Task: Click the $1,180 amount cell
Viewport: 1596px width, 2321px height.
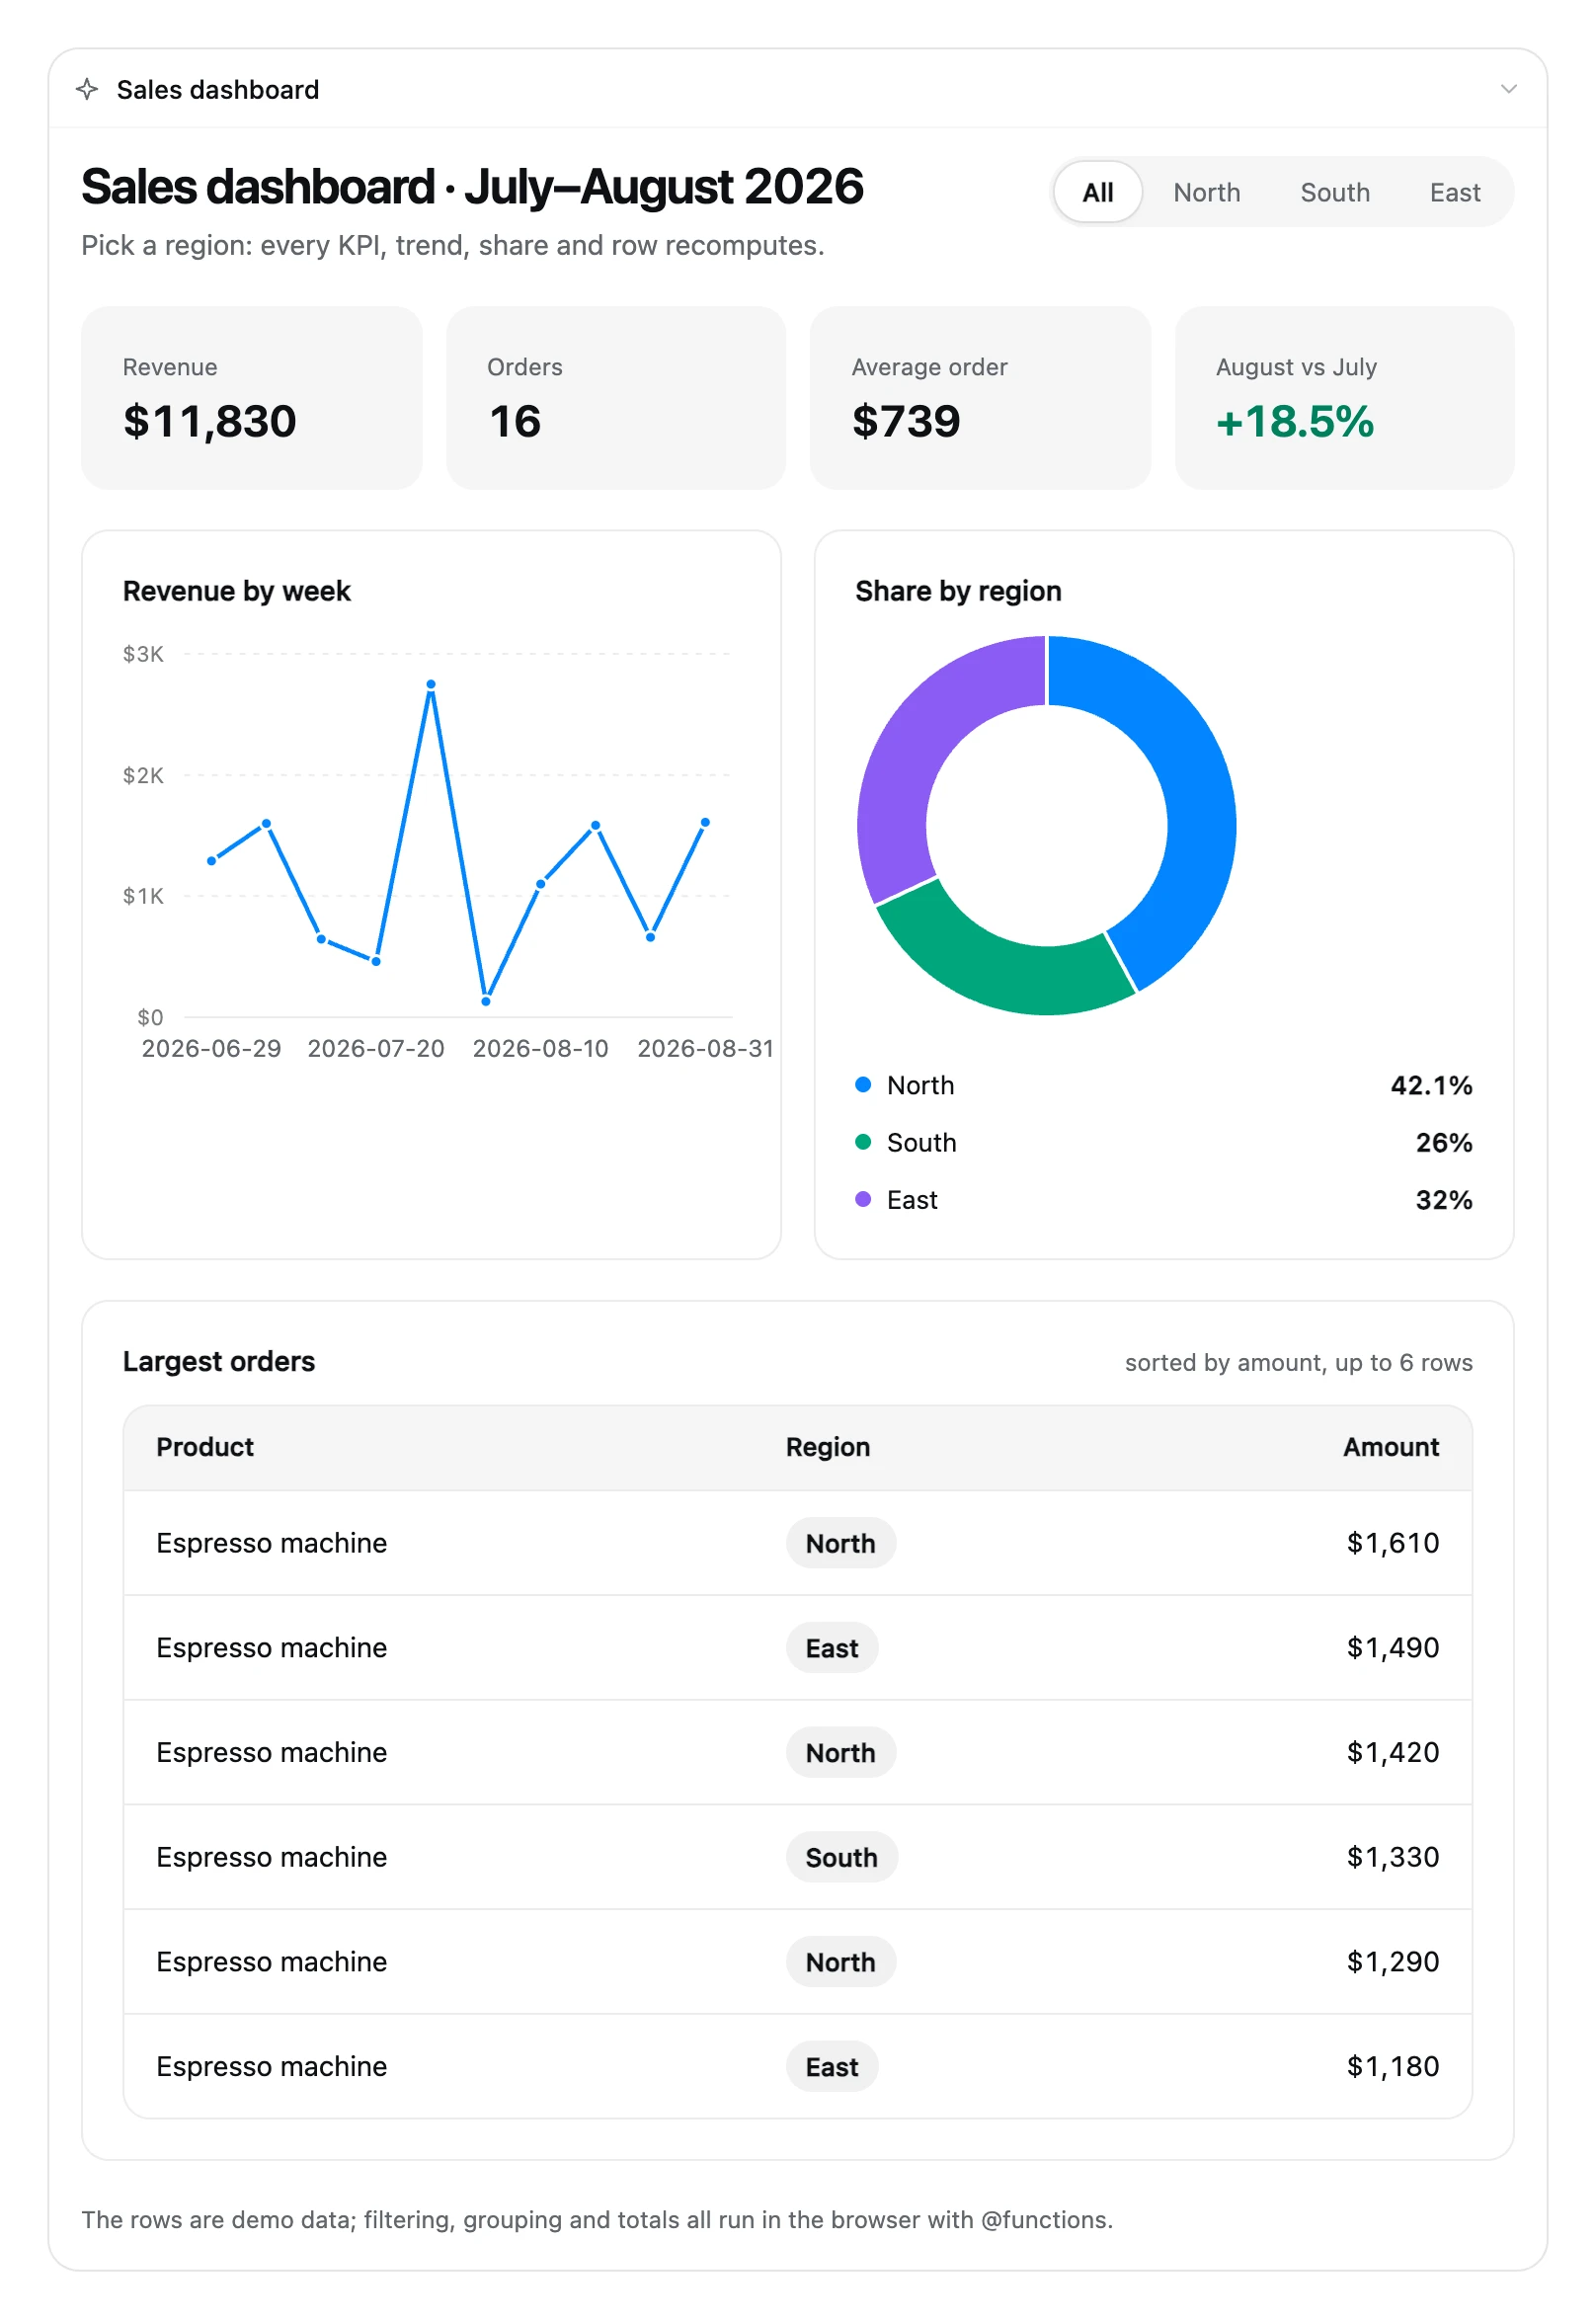Action: coord(1392,2066)
